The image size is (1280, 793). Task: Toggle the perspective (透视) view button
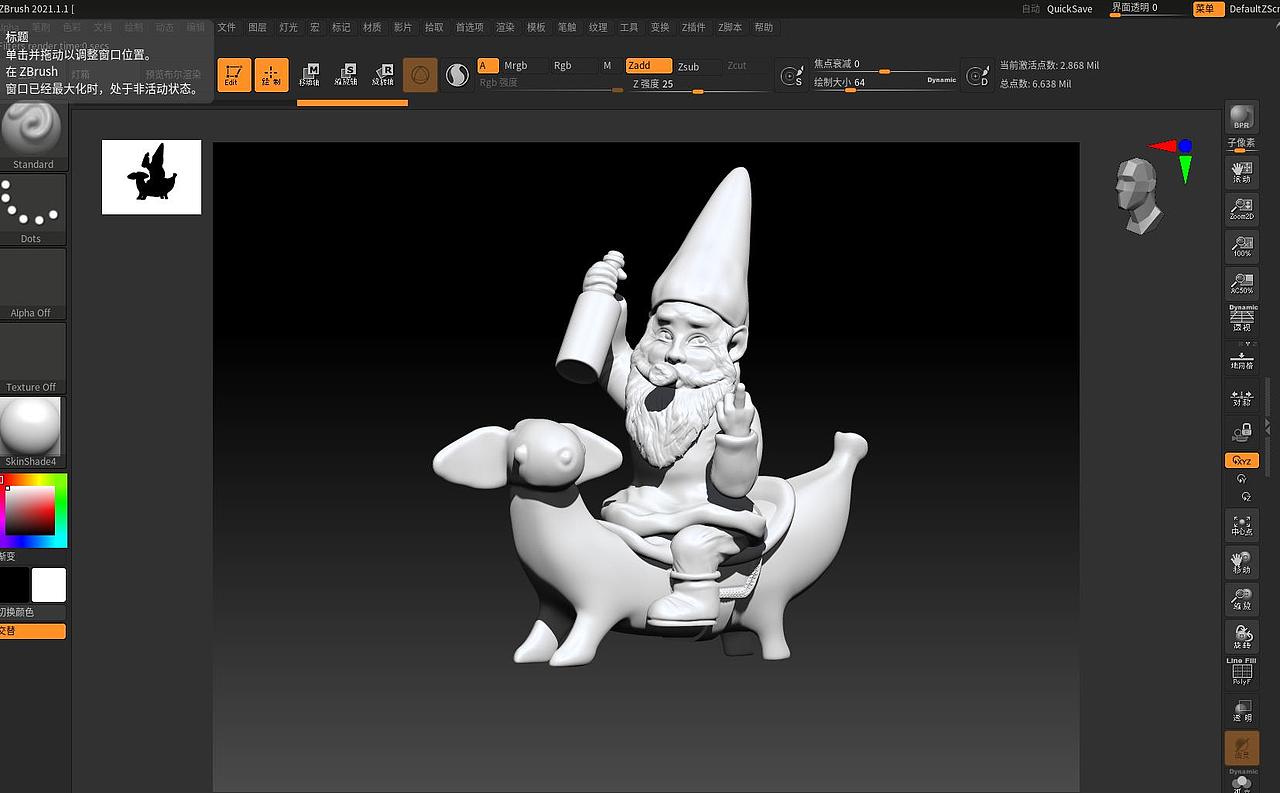click(x=1242, y=319)
